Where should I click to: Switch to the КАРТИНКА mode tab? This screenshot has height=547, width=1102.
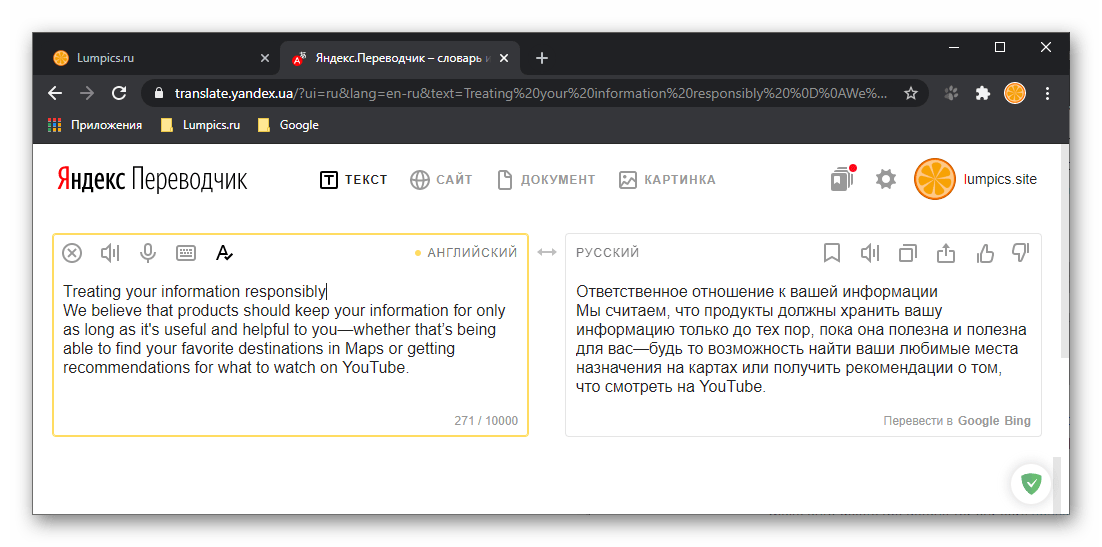click(x=667, y=180)
